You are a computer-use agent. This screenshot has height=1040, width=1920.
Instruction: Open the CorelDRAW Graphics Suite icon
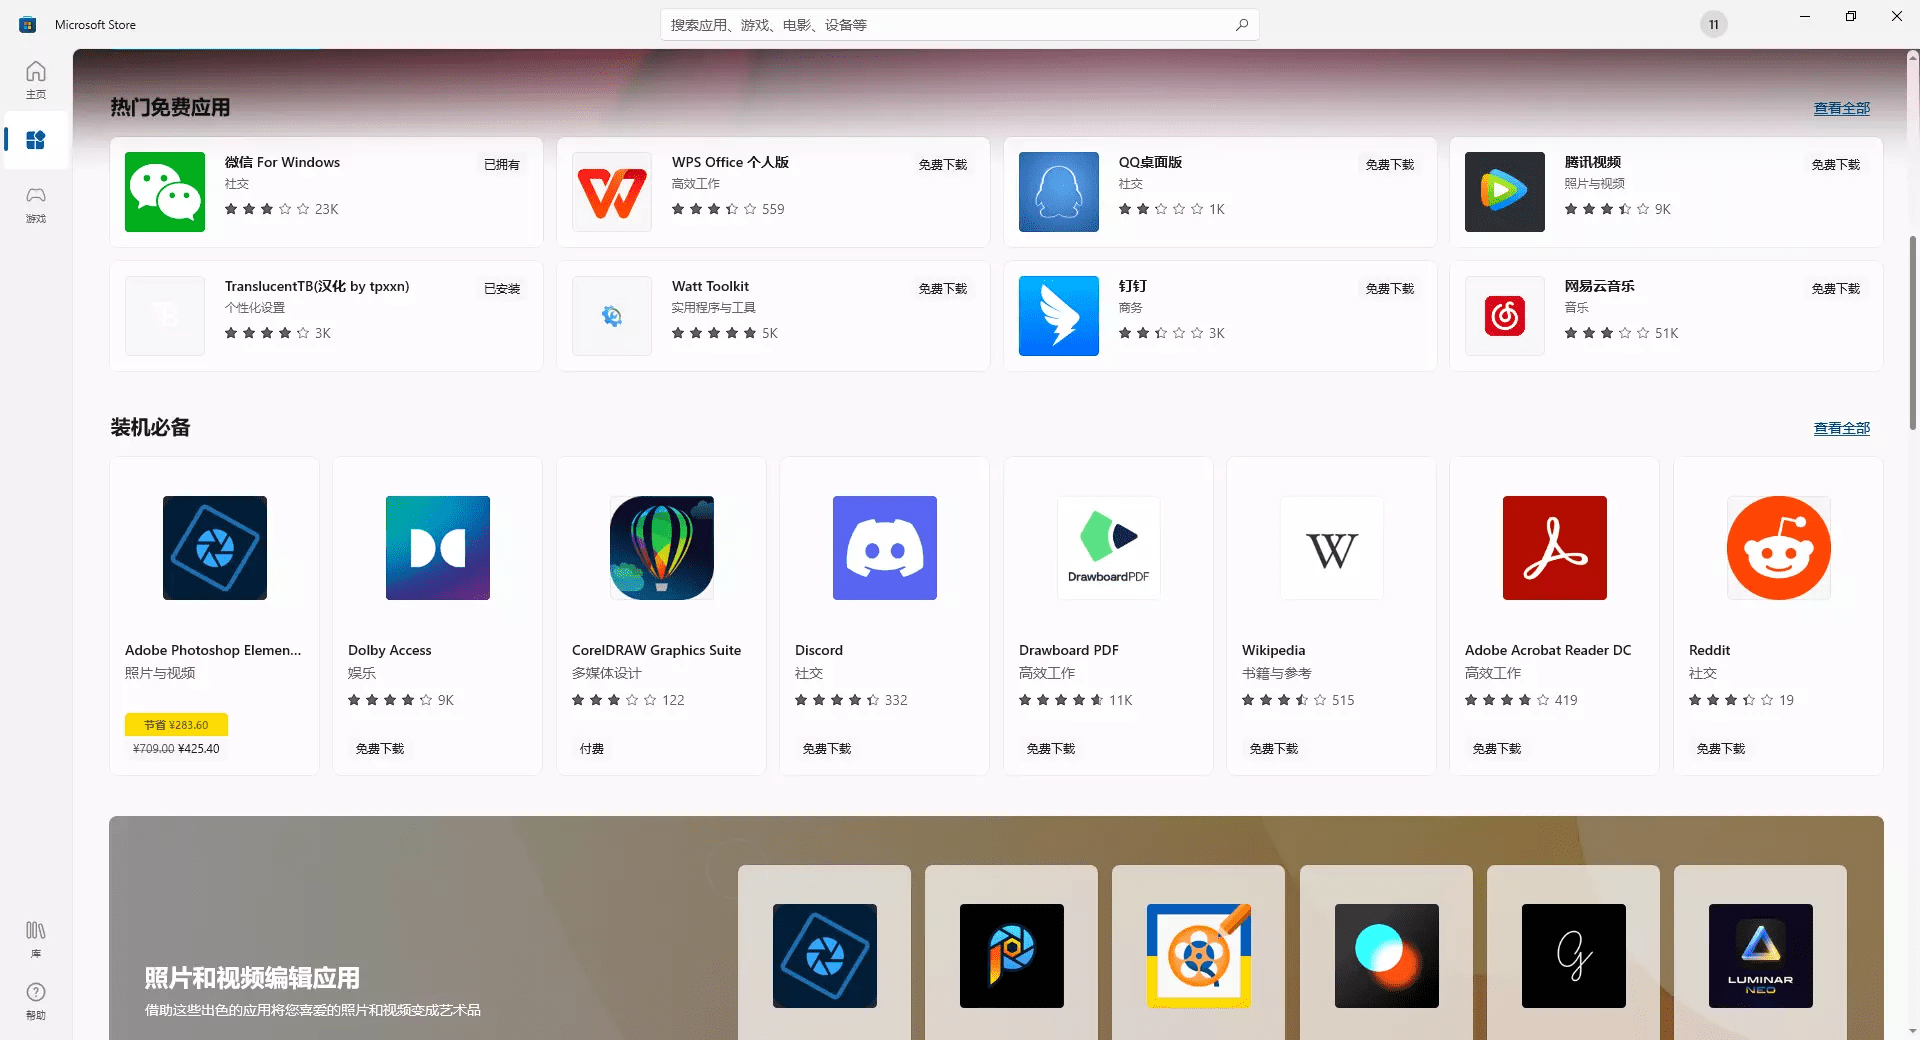[x=662, y=548]
